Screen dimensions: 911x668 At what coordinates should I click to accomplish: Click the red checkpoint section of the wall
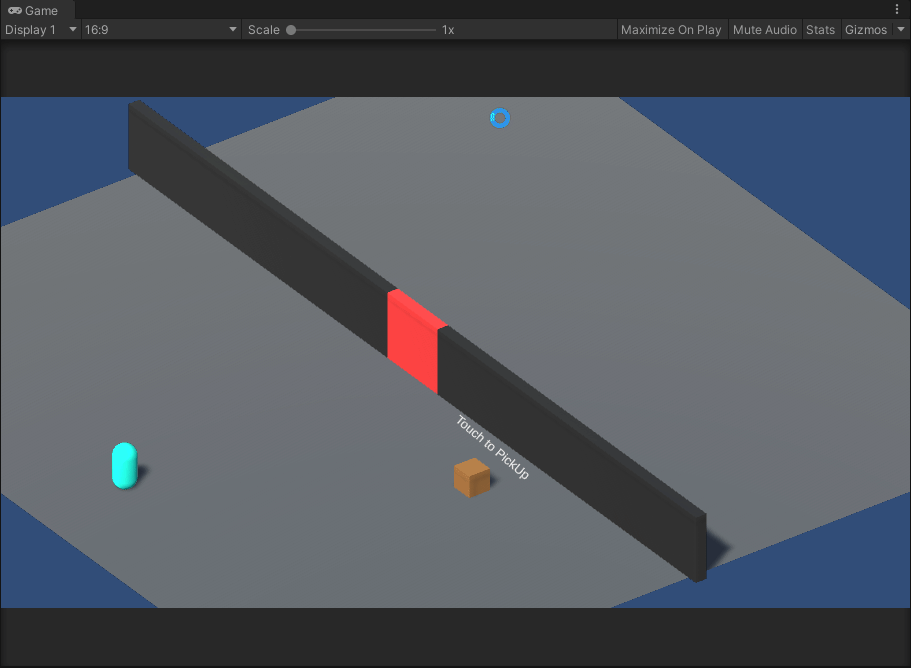coord(413,340)
